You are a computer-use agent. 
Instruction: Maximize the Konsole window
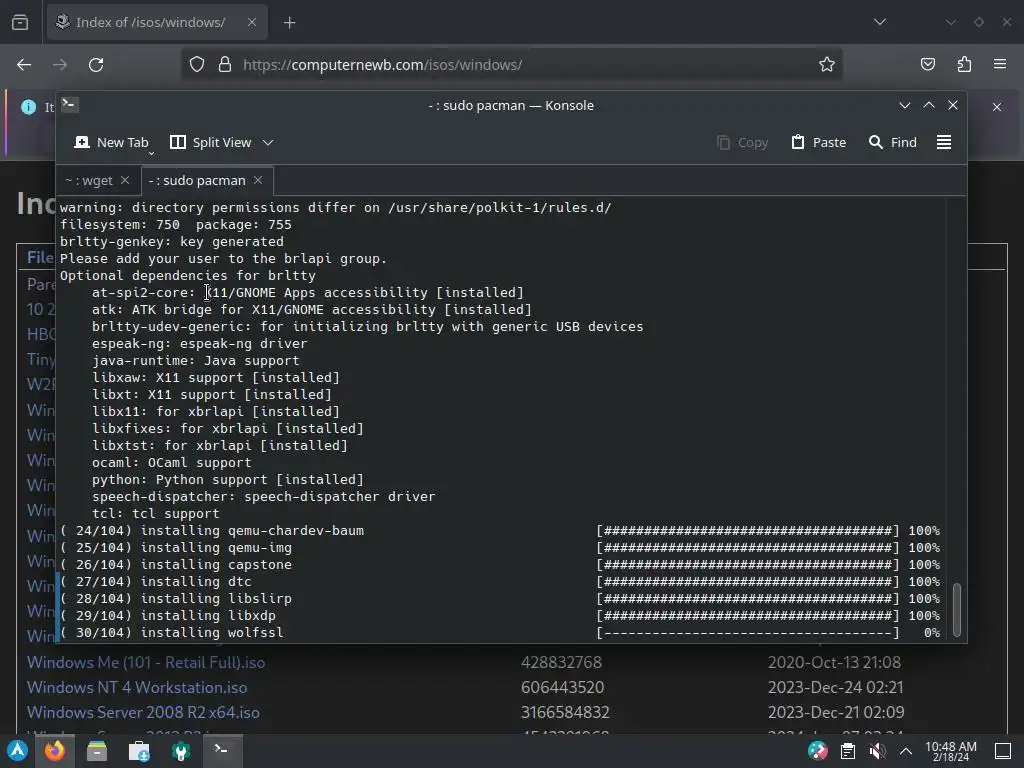pyautogui.click(x=929, y=105)
